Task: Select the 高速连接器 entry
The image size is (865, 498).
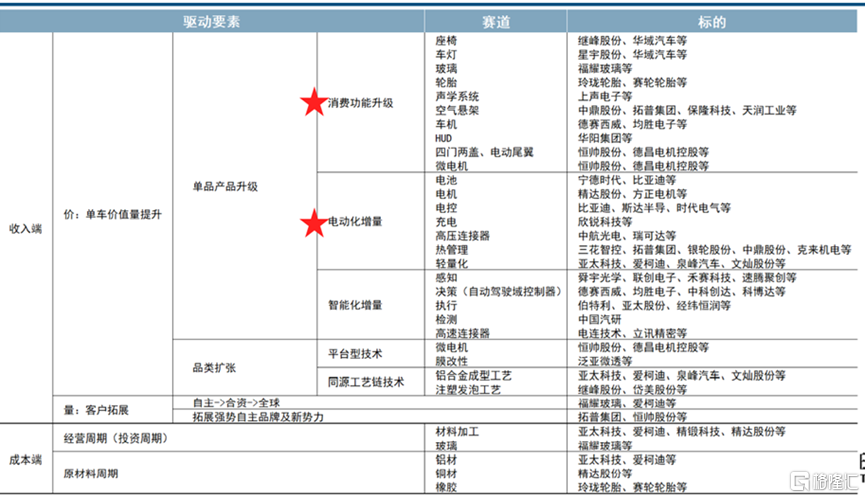Action: pyautogui.click(x=462, y=333)
